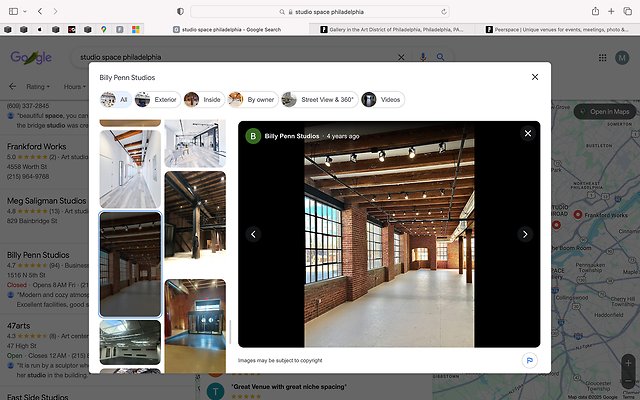
Task: Click Safari's back navigation arrow
Action: pyautogui.click(x=39, y=10)
